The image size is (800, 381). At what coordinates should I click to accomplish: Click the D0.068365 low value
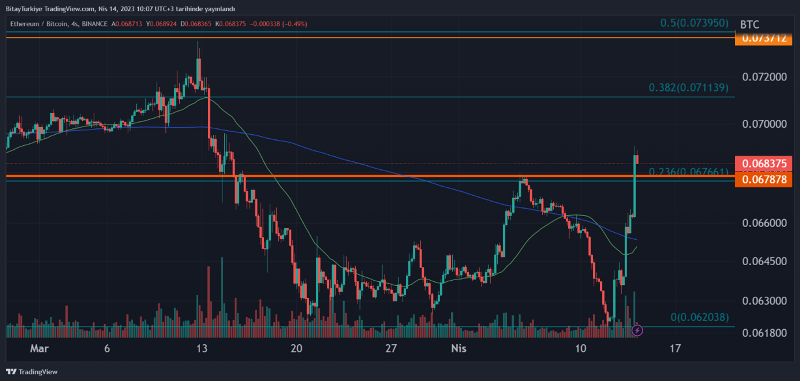197,23
